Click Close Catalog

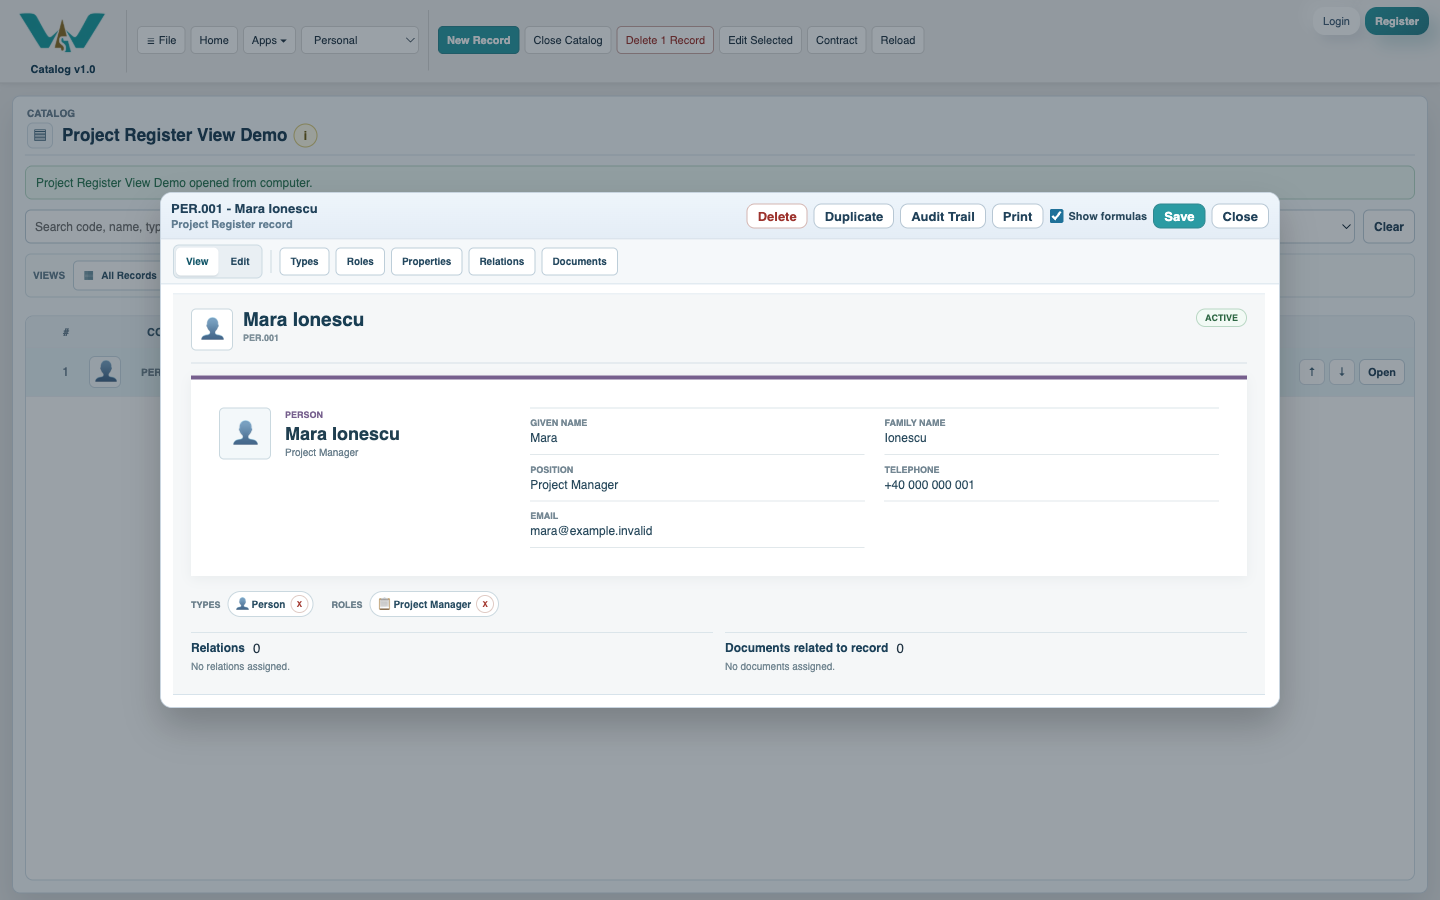pyautogui.click(x=568, y=40)
